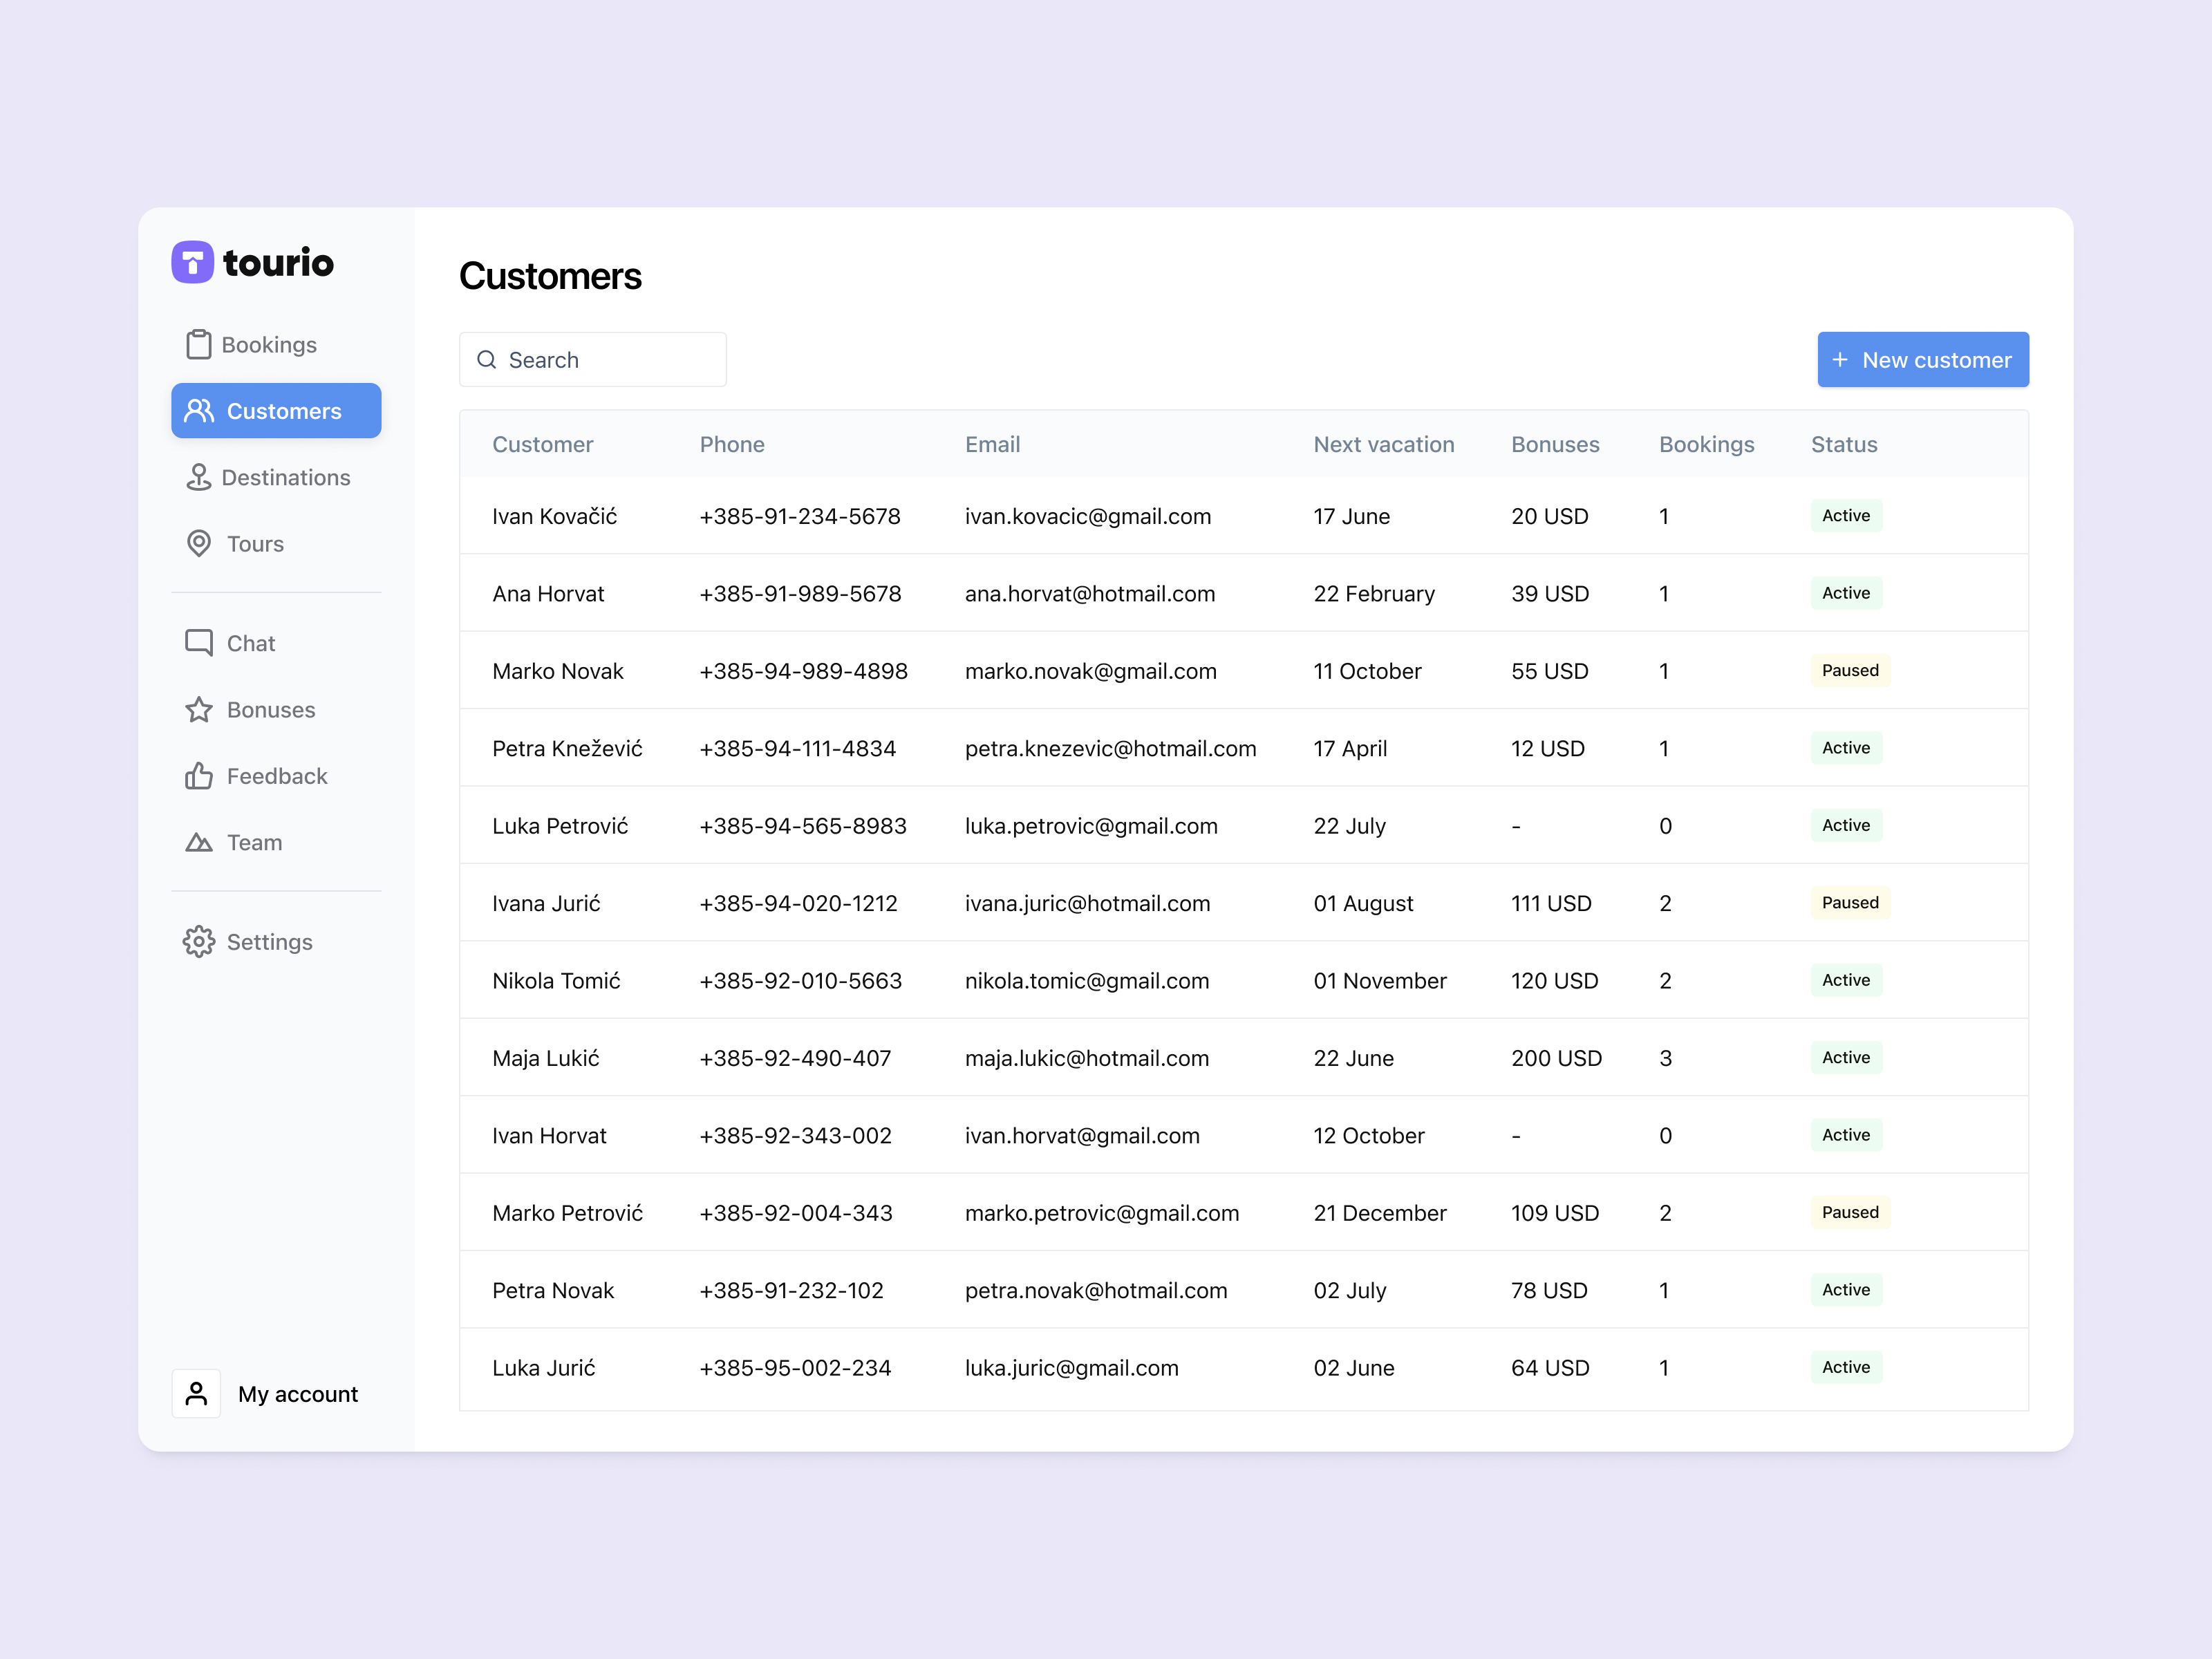
Task: Click the Team mountain icon
Action: click(198, 842)
